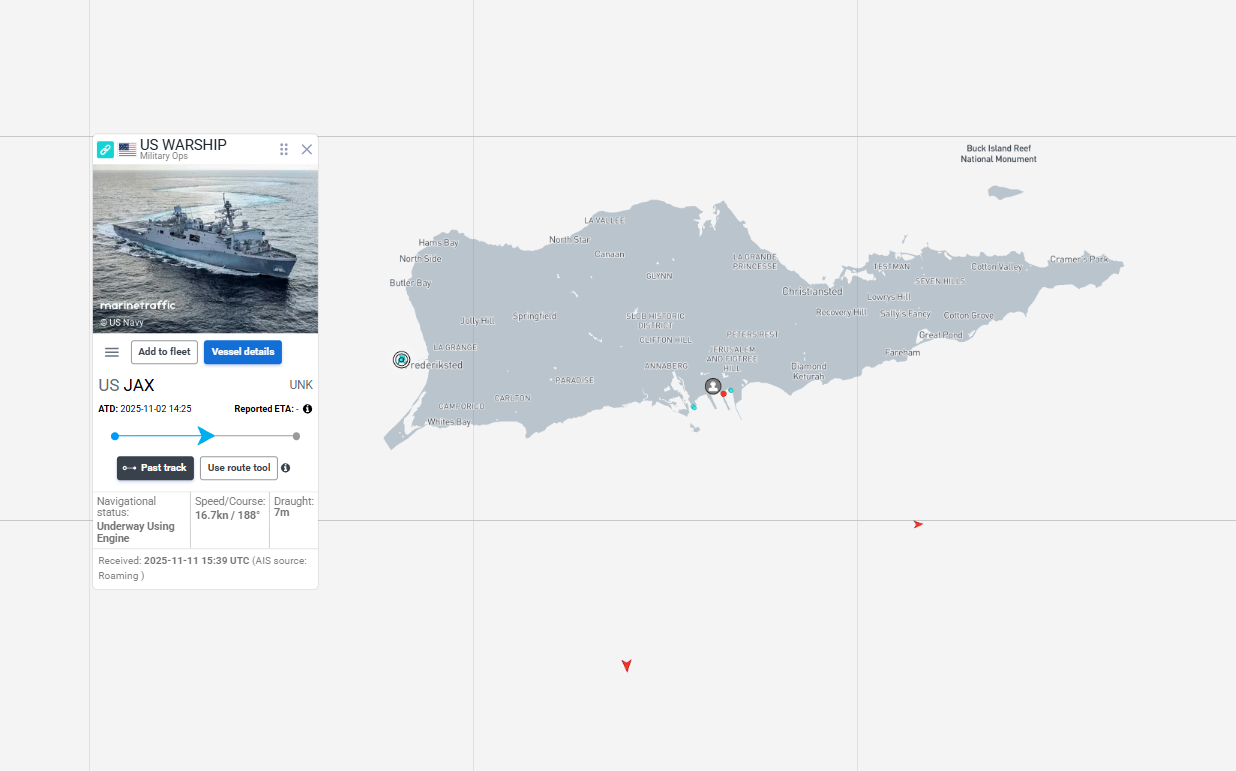Image resolution: width=1236 pixels, height=771 pixels.
Task: Click the Add to fleet button
Action: [x=164, y=352]
